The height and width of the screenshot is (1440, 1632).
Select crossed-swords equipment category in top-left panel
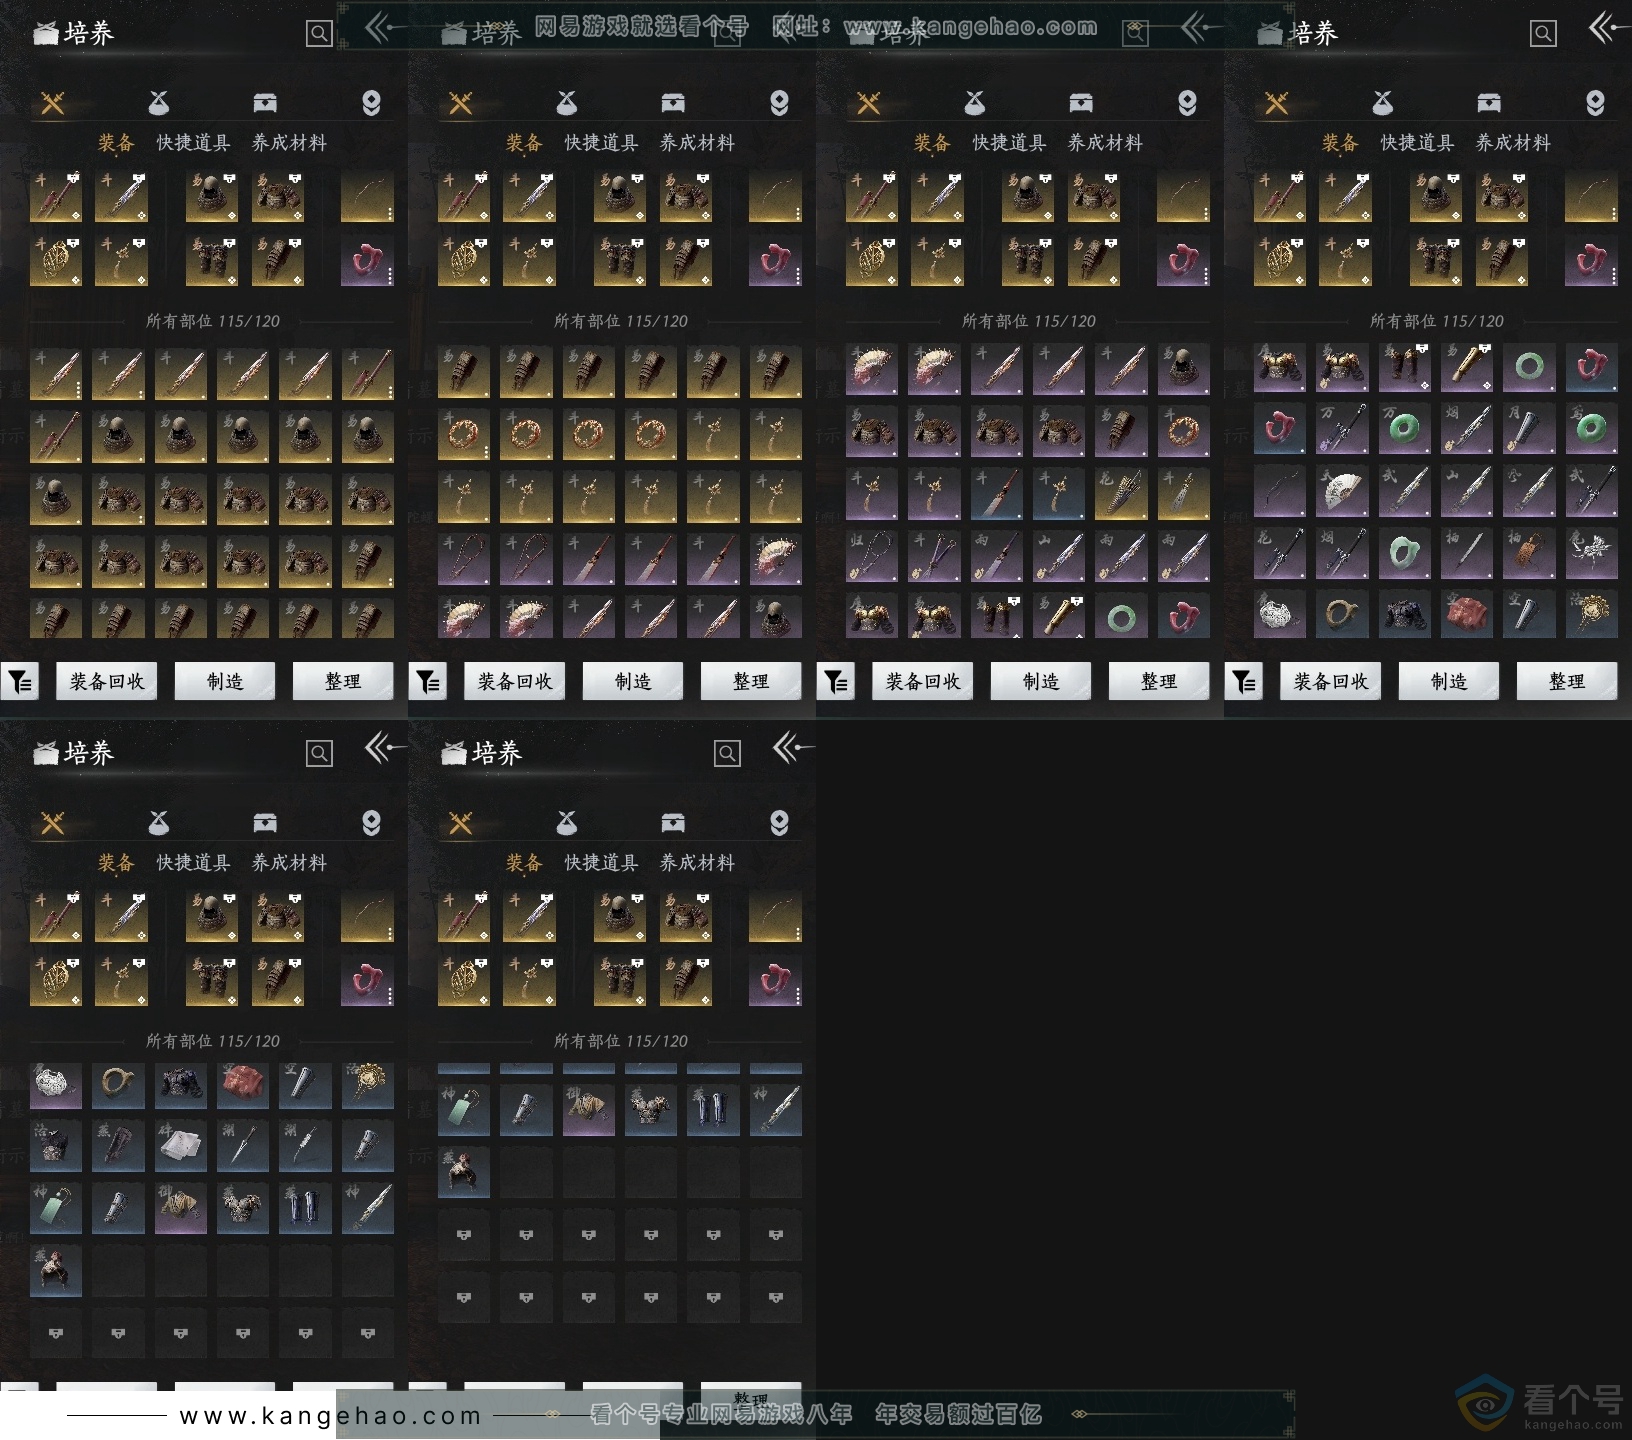53,103
